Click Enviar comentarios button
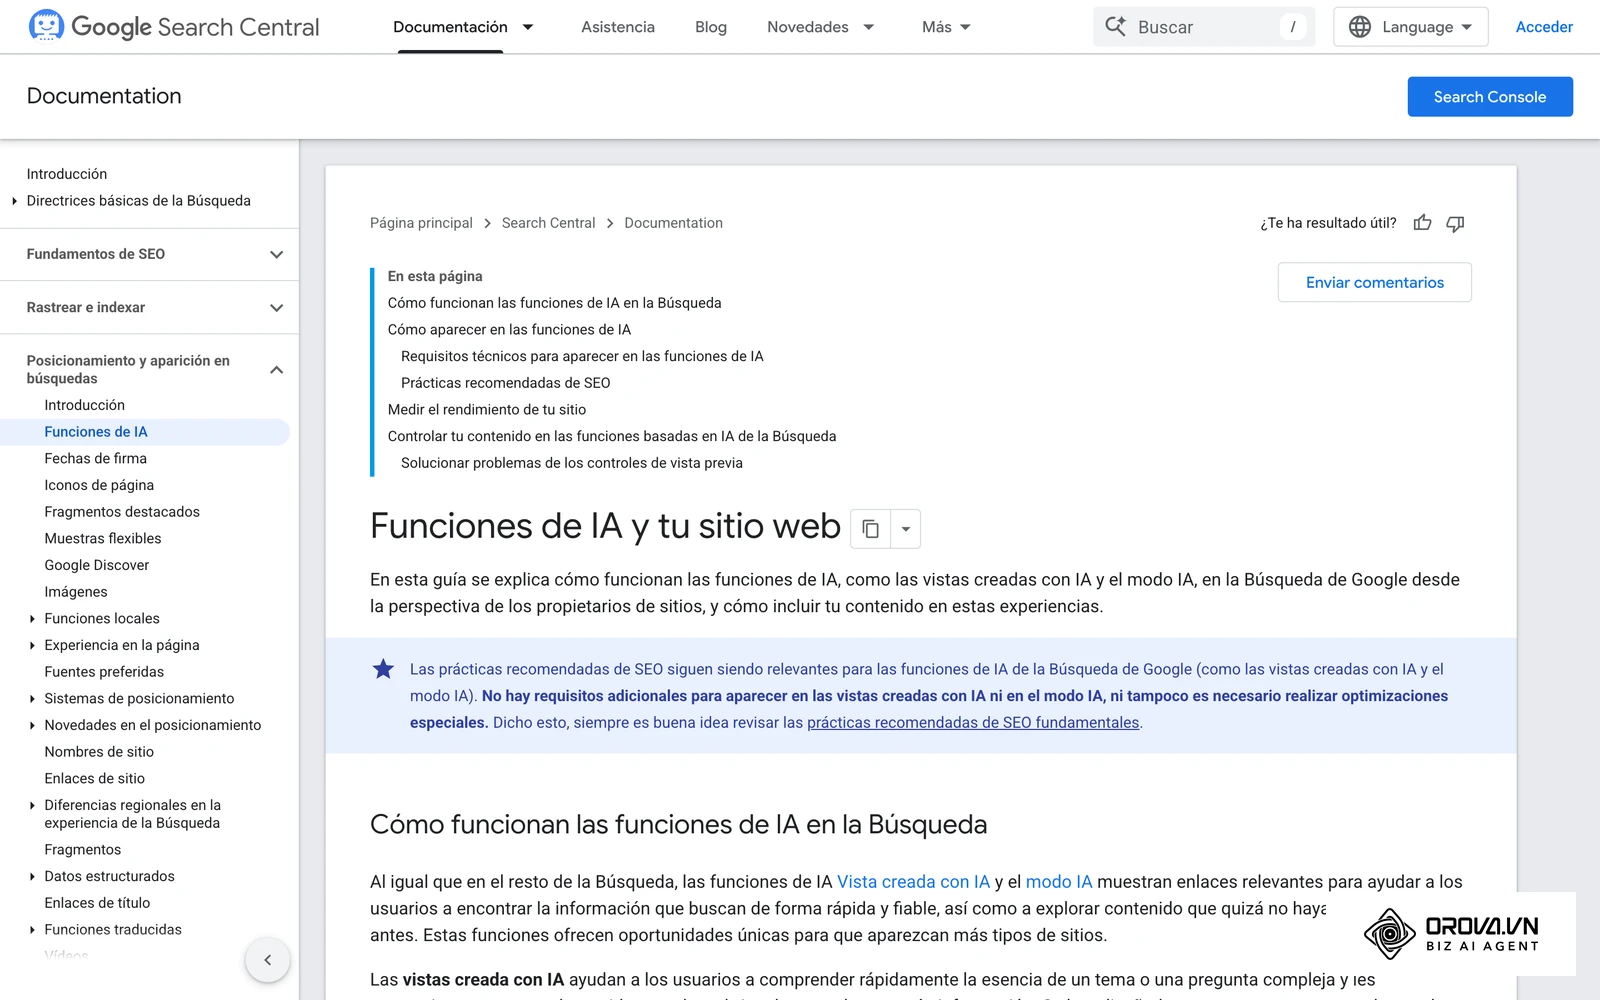1600x1000 pixels. pos(1375,283)
